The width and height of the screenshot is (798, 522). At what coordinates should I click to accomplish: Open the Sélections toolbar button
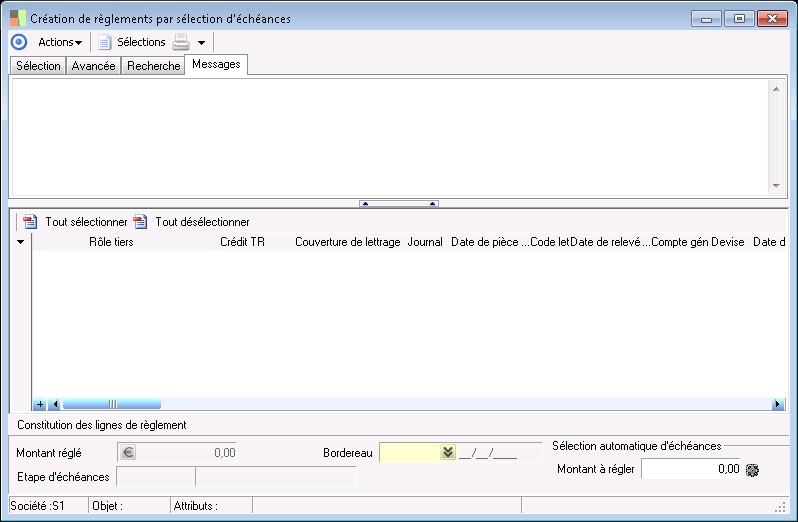[141, 42]
